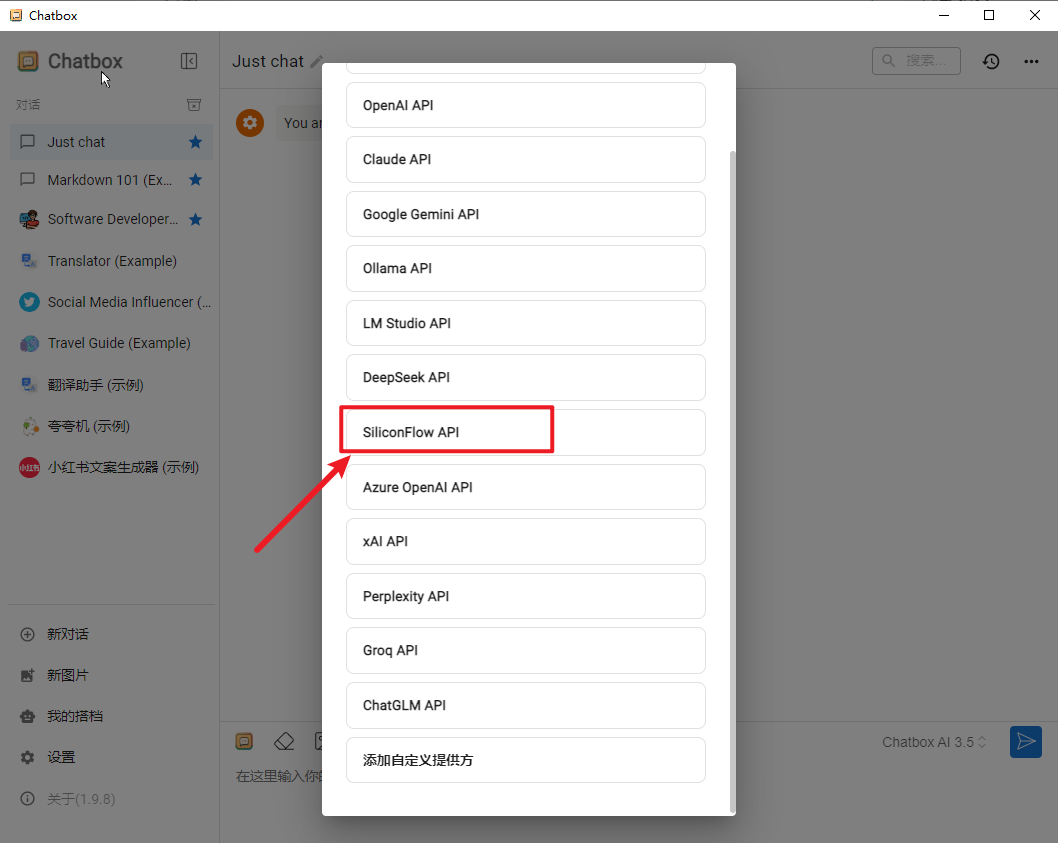Open conversation history clock icon
Screen dimensions: 1058x843
(x=991, y=61)
